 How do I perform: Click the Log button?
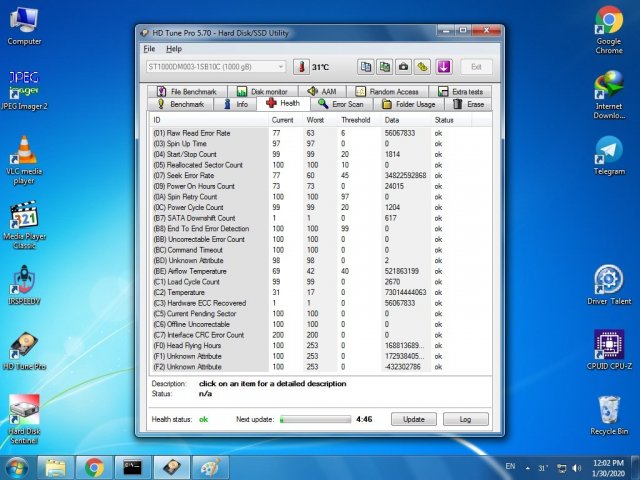466,419
